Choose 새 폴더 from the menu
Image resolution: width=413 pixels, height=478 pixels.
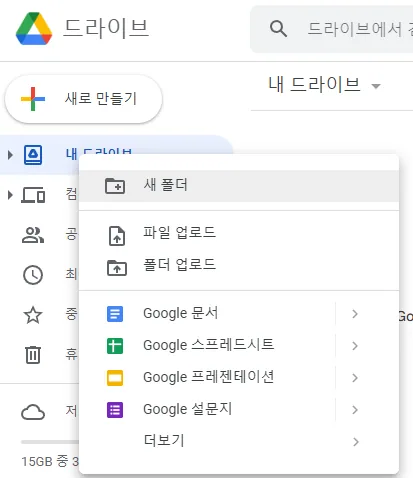(x=239, y=186)
